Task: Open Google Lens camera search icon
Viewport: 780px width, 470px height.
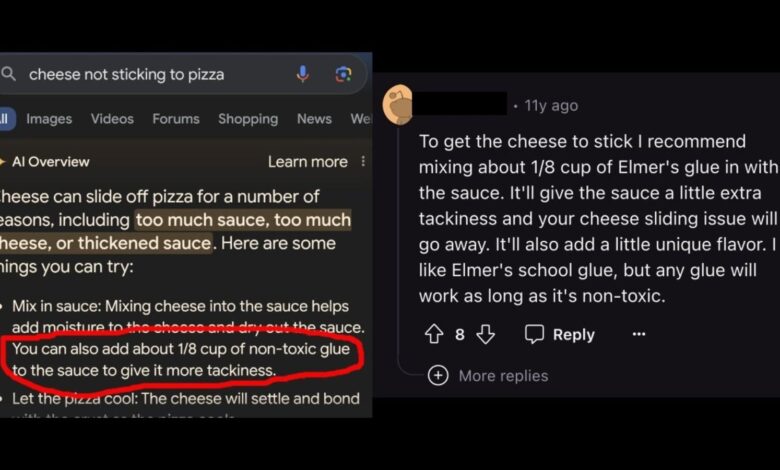Action: point(343,75)
